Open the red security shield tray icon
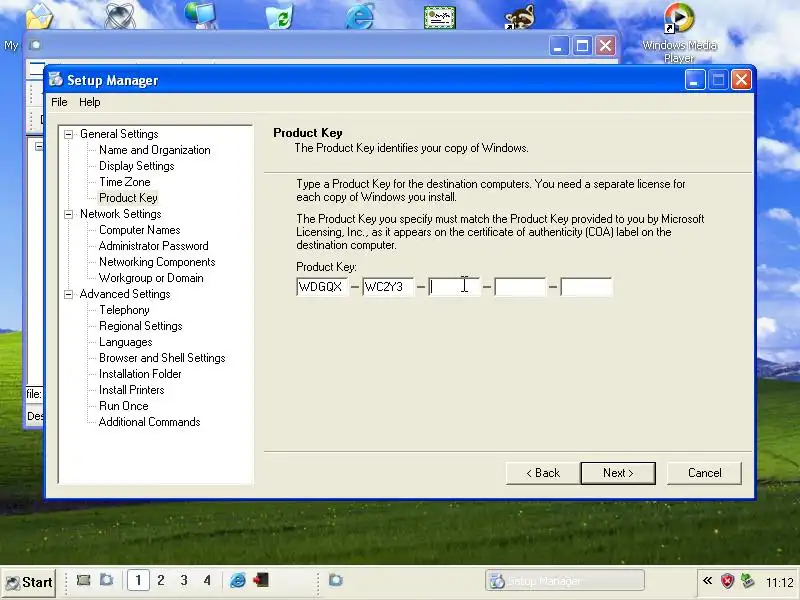This screenshot has height=600, width=800. click(x=728, y=581)
